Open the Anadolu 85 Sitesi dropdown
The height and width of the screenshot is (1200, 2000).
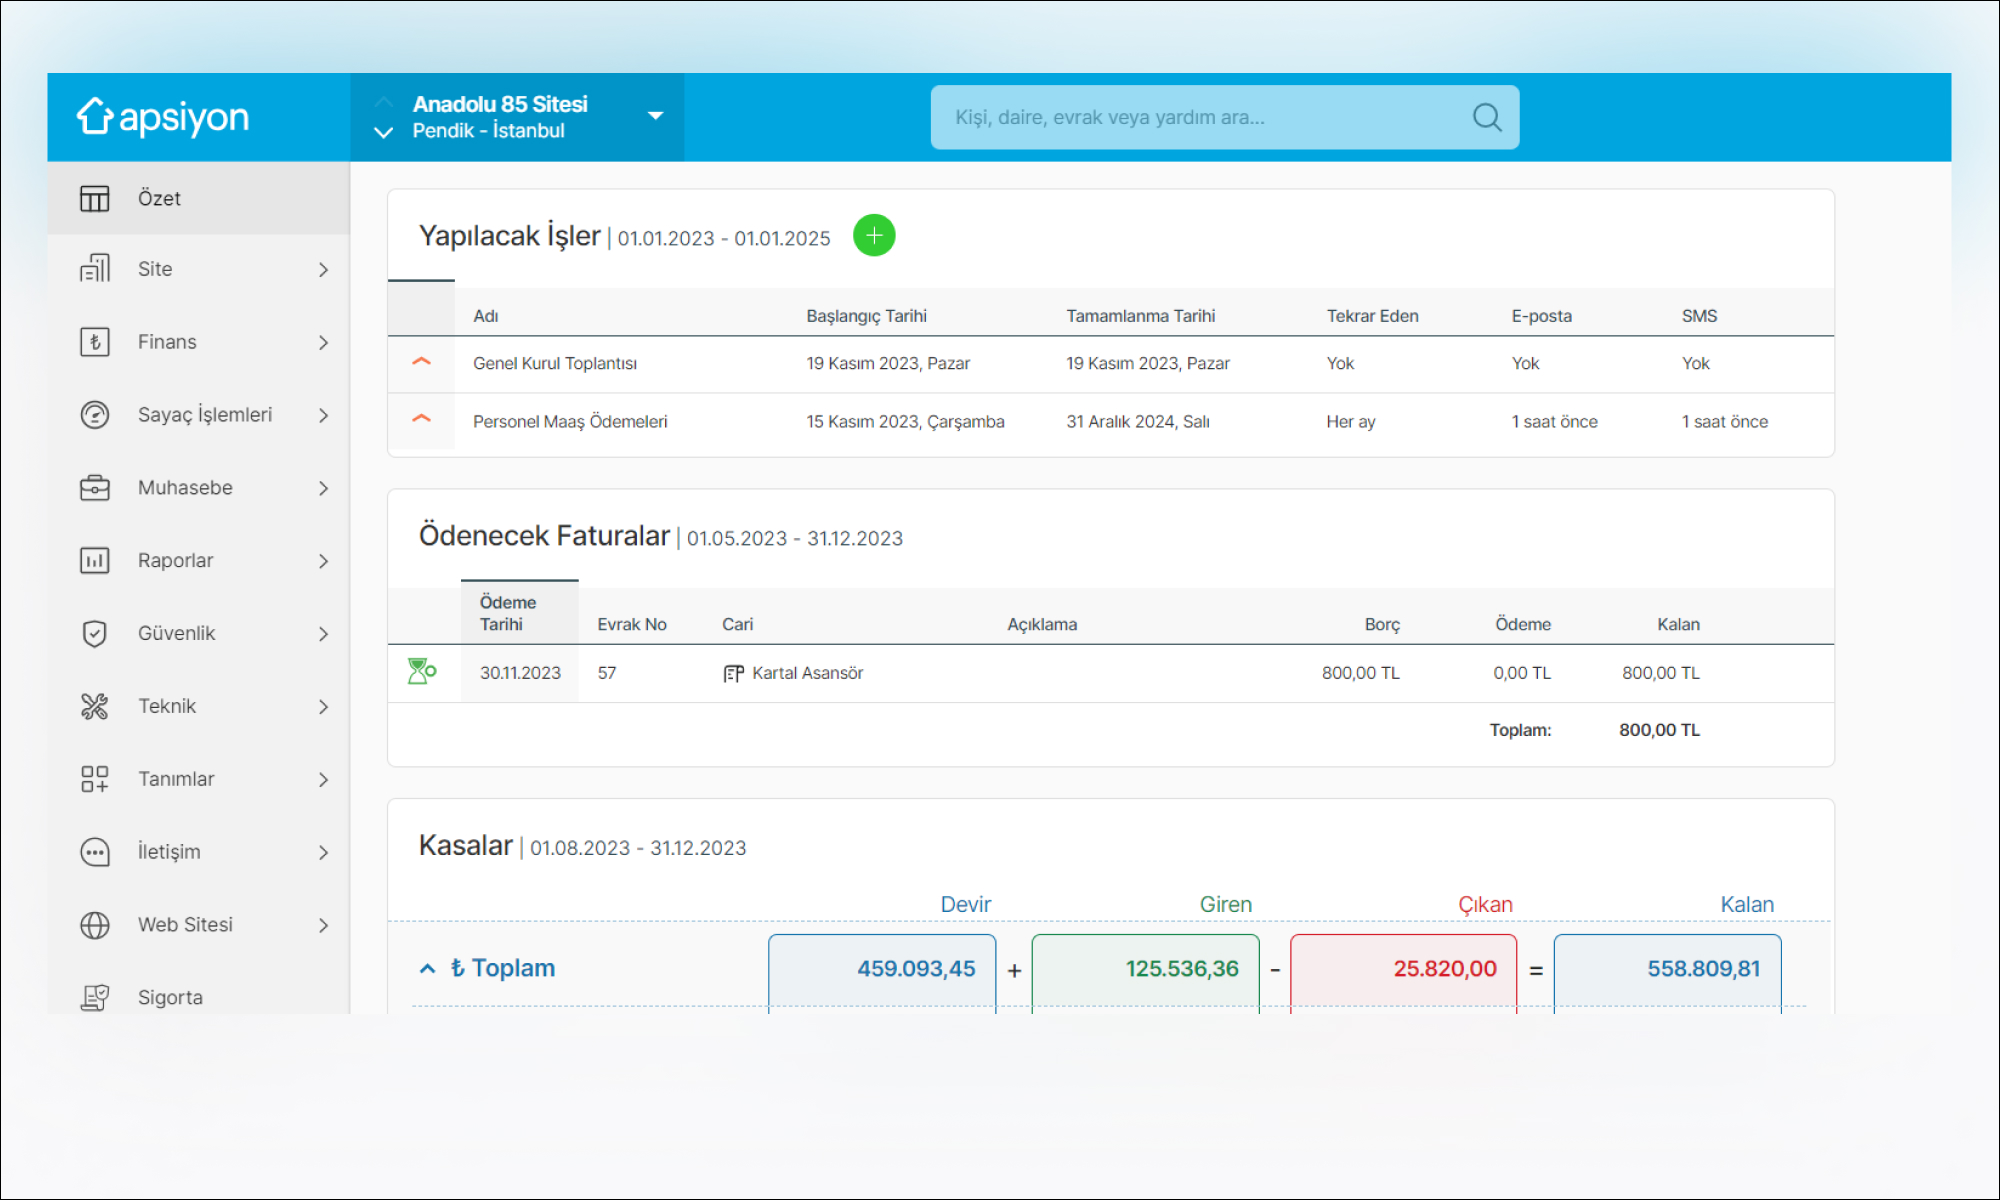point(655,116)
